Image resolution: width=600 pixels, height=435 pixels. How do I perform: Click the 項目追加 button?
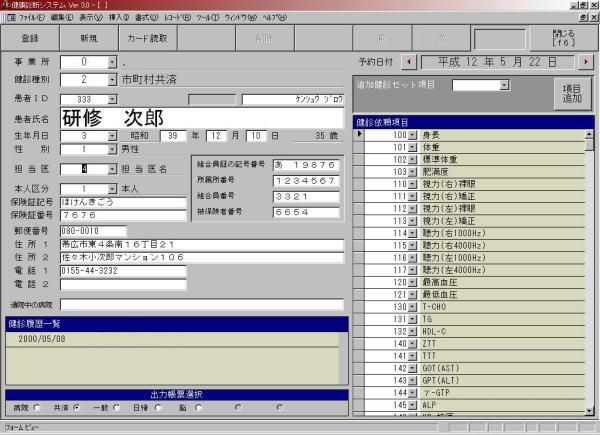point(572,93)
